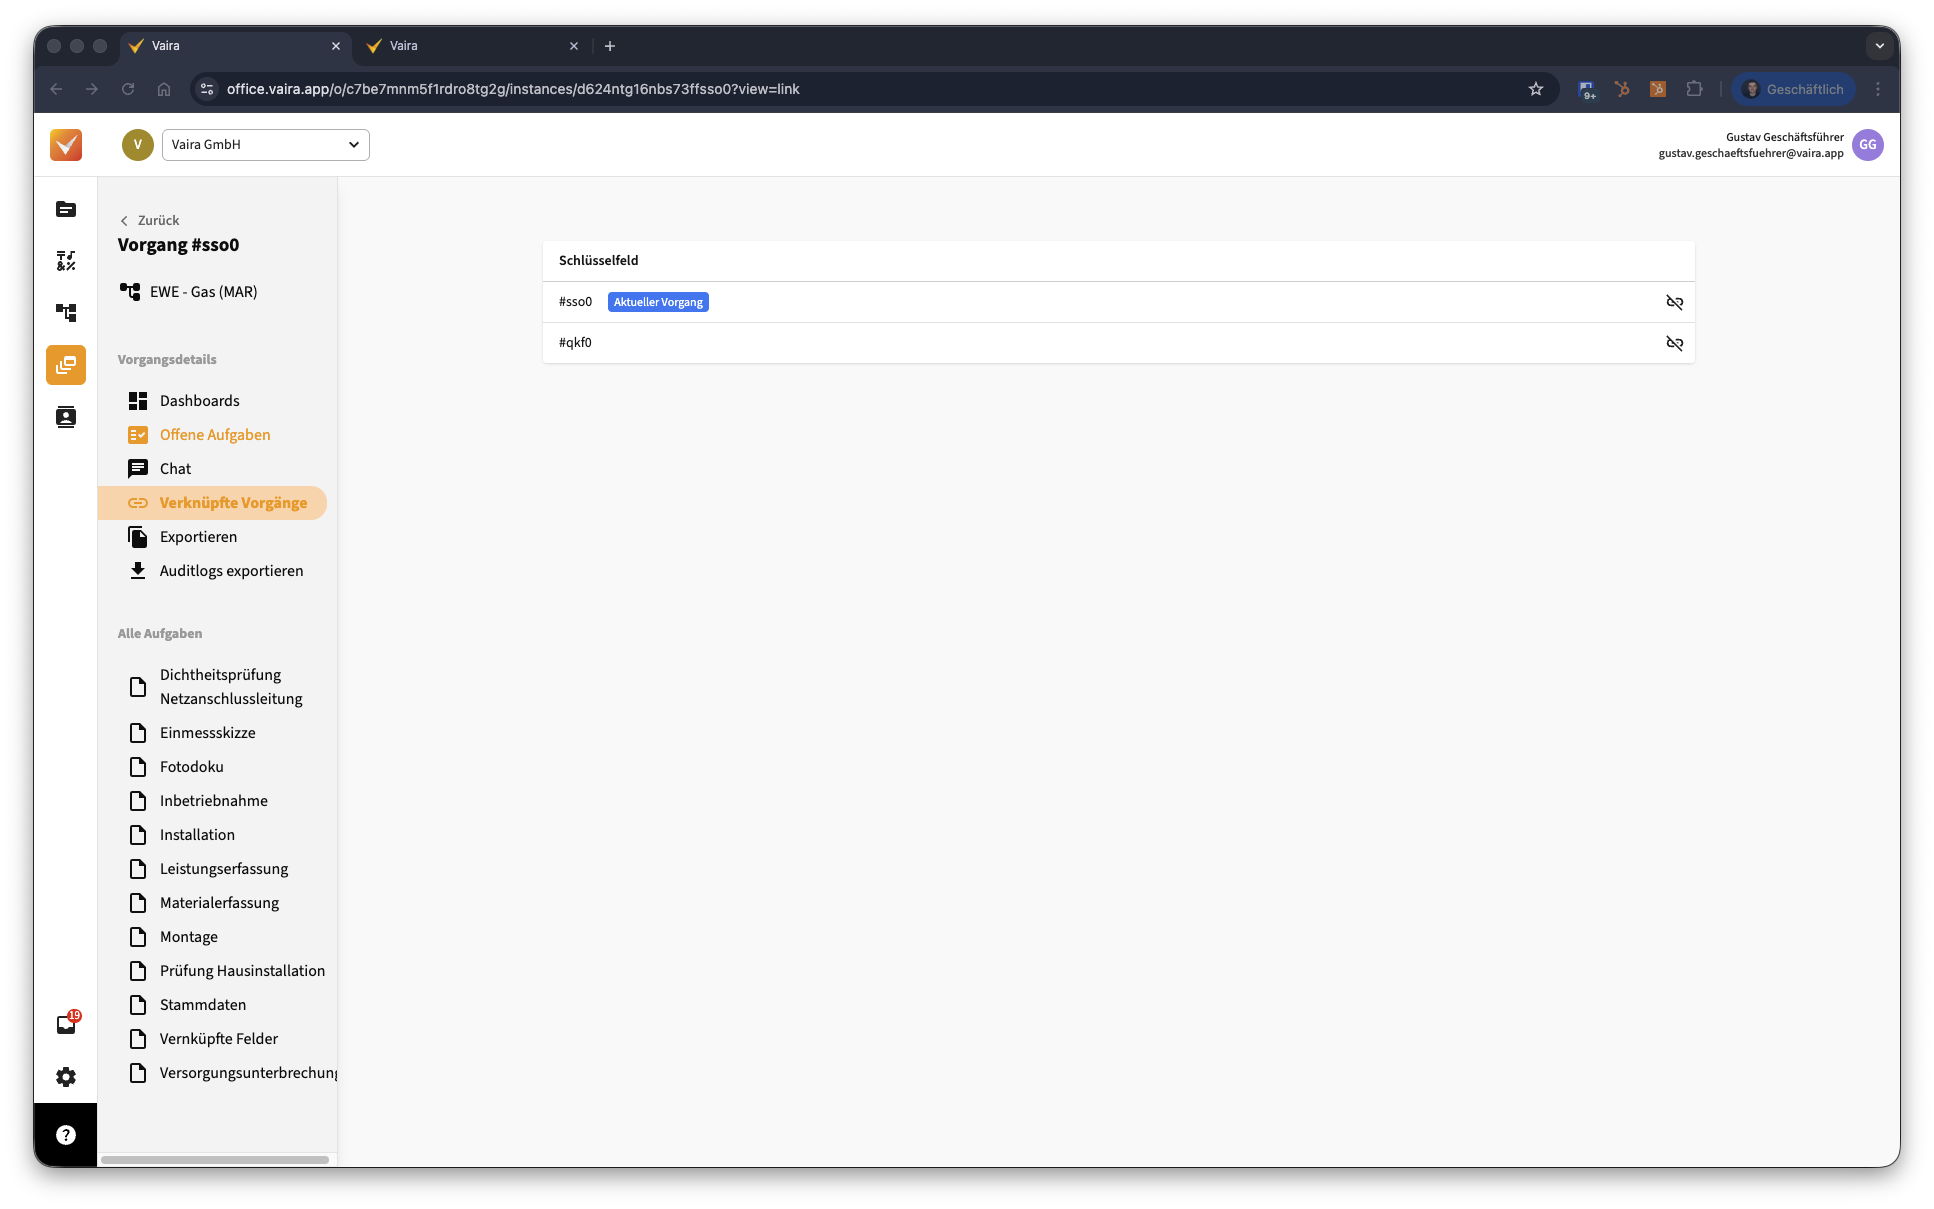Open the Geschäftlich profile button
1934x1209 pixels.
[x=1794, y=89]
